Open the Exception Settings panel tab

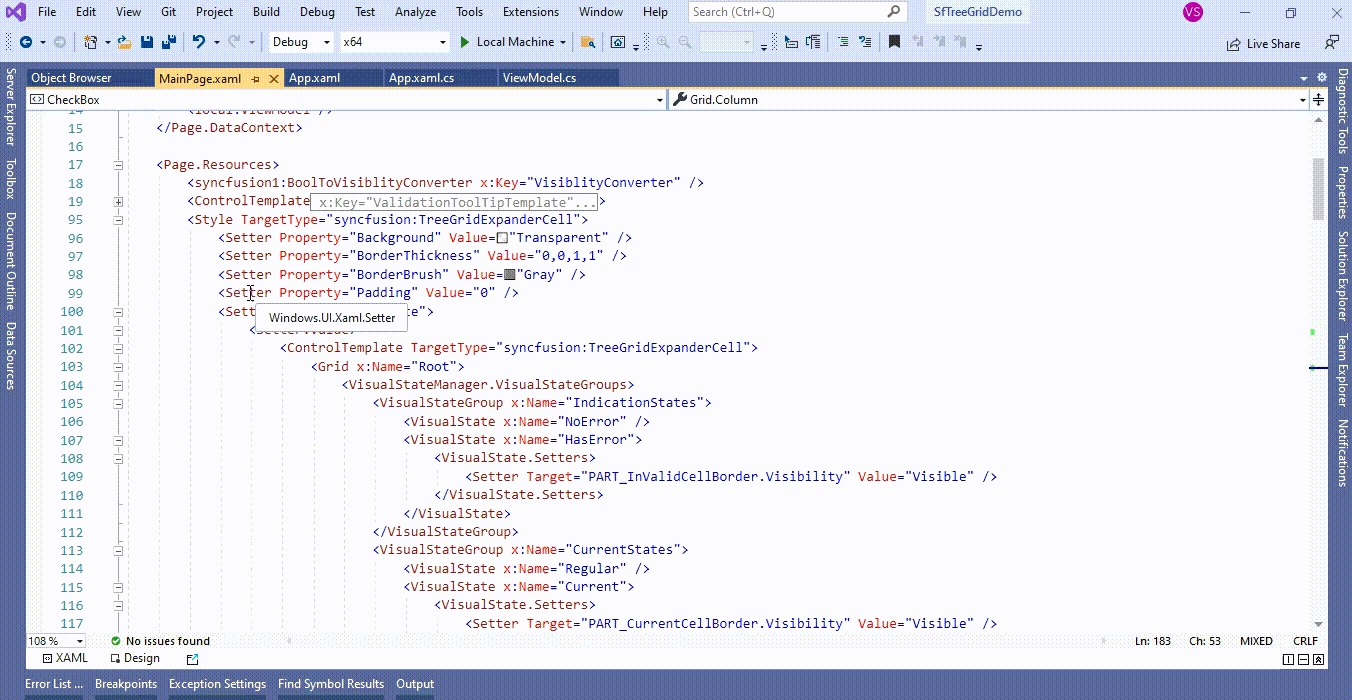click(x=217, y=684)
